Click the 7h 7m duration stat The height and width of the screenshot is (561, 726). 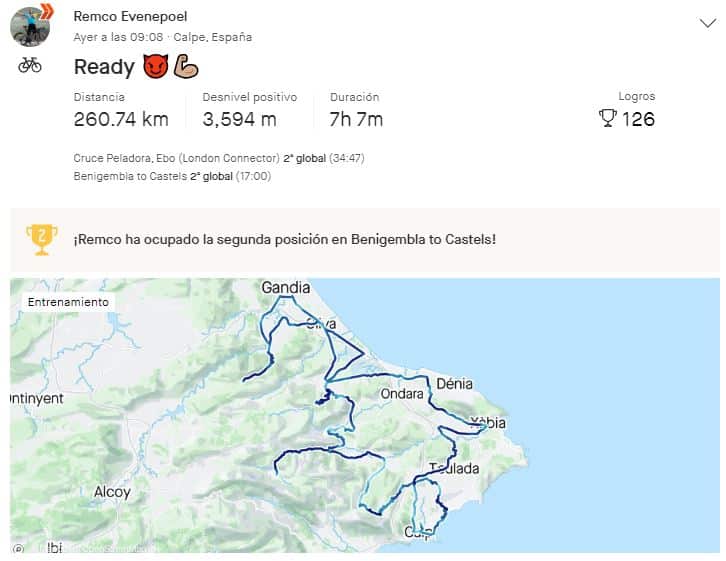click(356, 119)
